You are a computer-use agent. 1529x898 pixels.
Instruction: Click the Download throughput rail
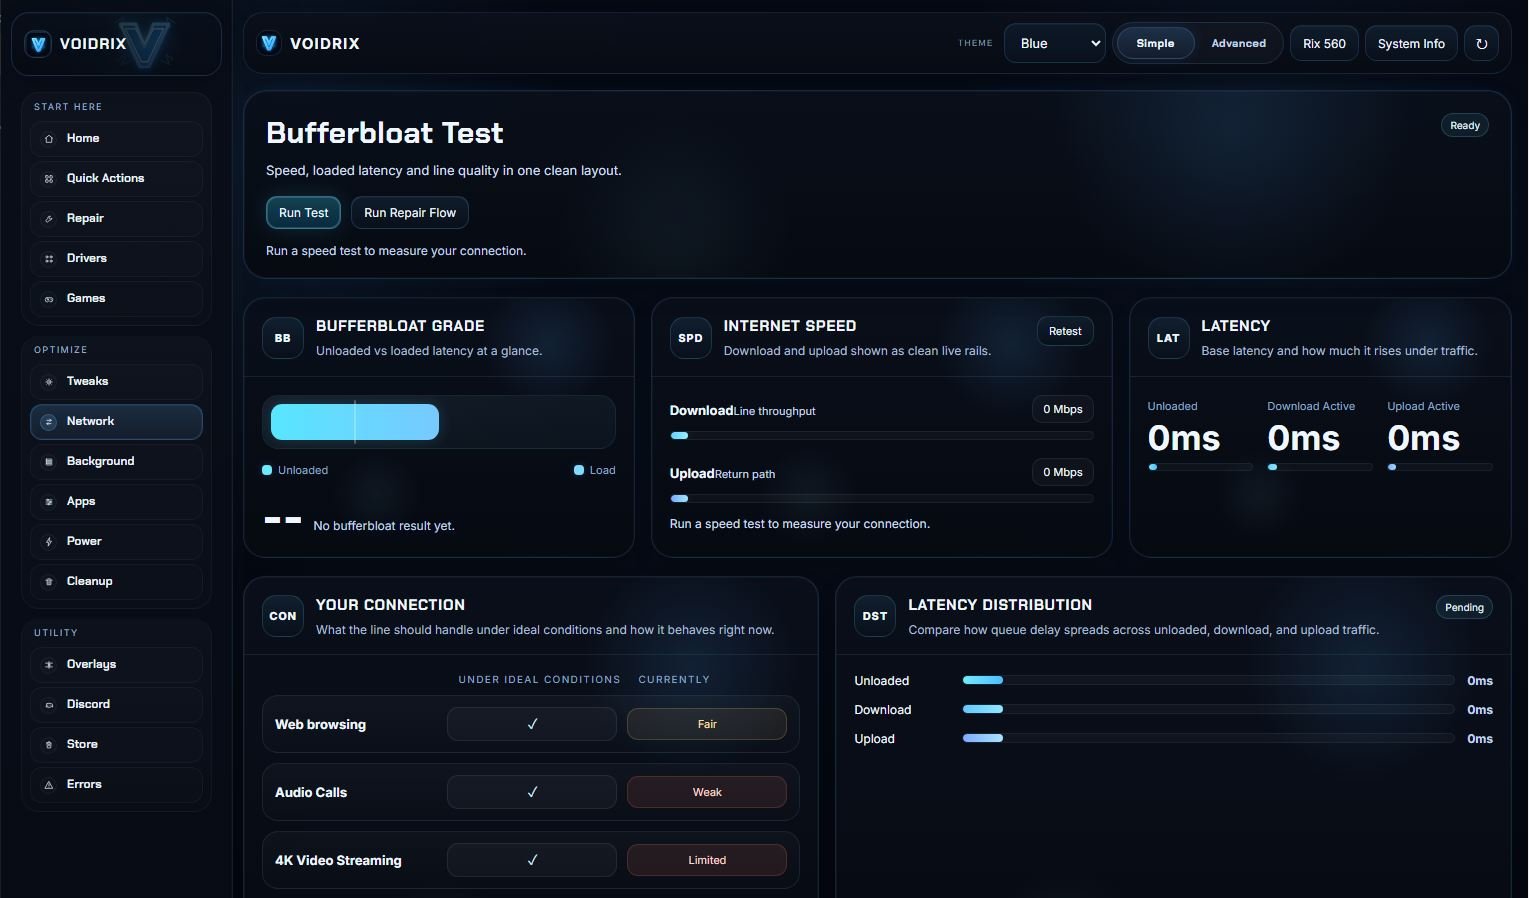click(x=881, y=436)
